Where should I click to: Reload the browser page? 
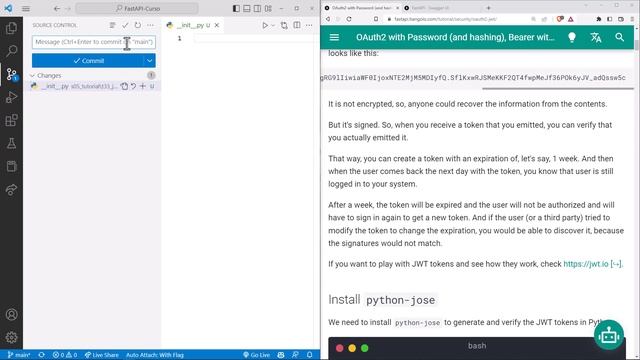point(349,19)
